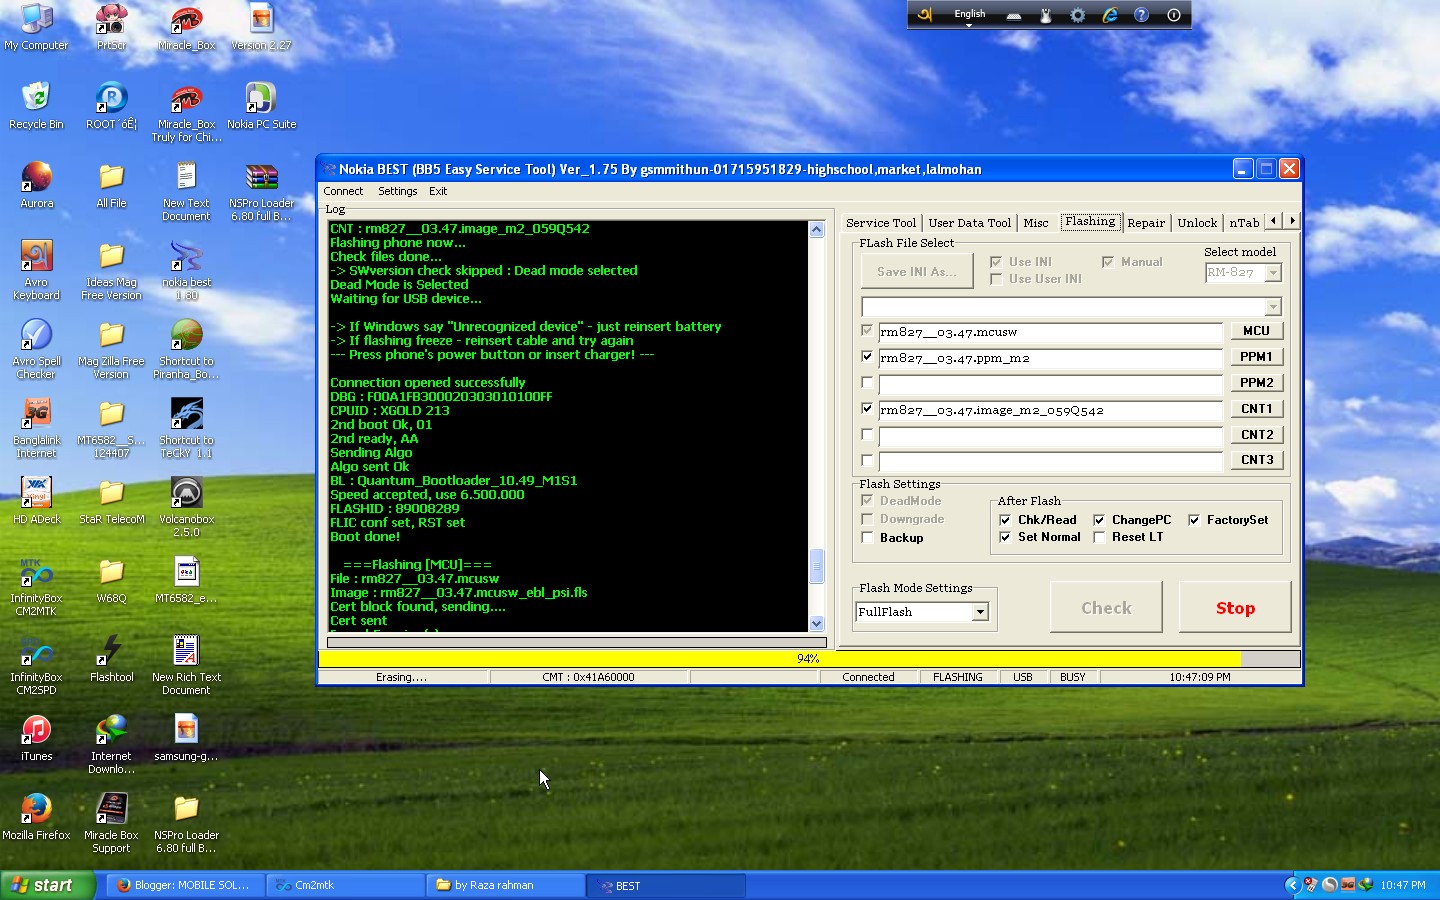The width and height of the screenshot is (1440, 900).
Task: Enable the Reset LT checkbox
Action: (1099, 537)
